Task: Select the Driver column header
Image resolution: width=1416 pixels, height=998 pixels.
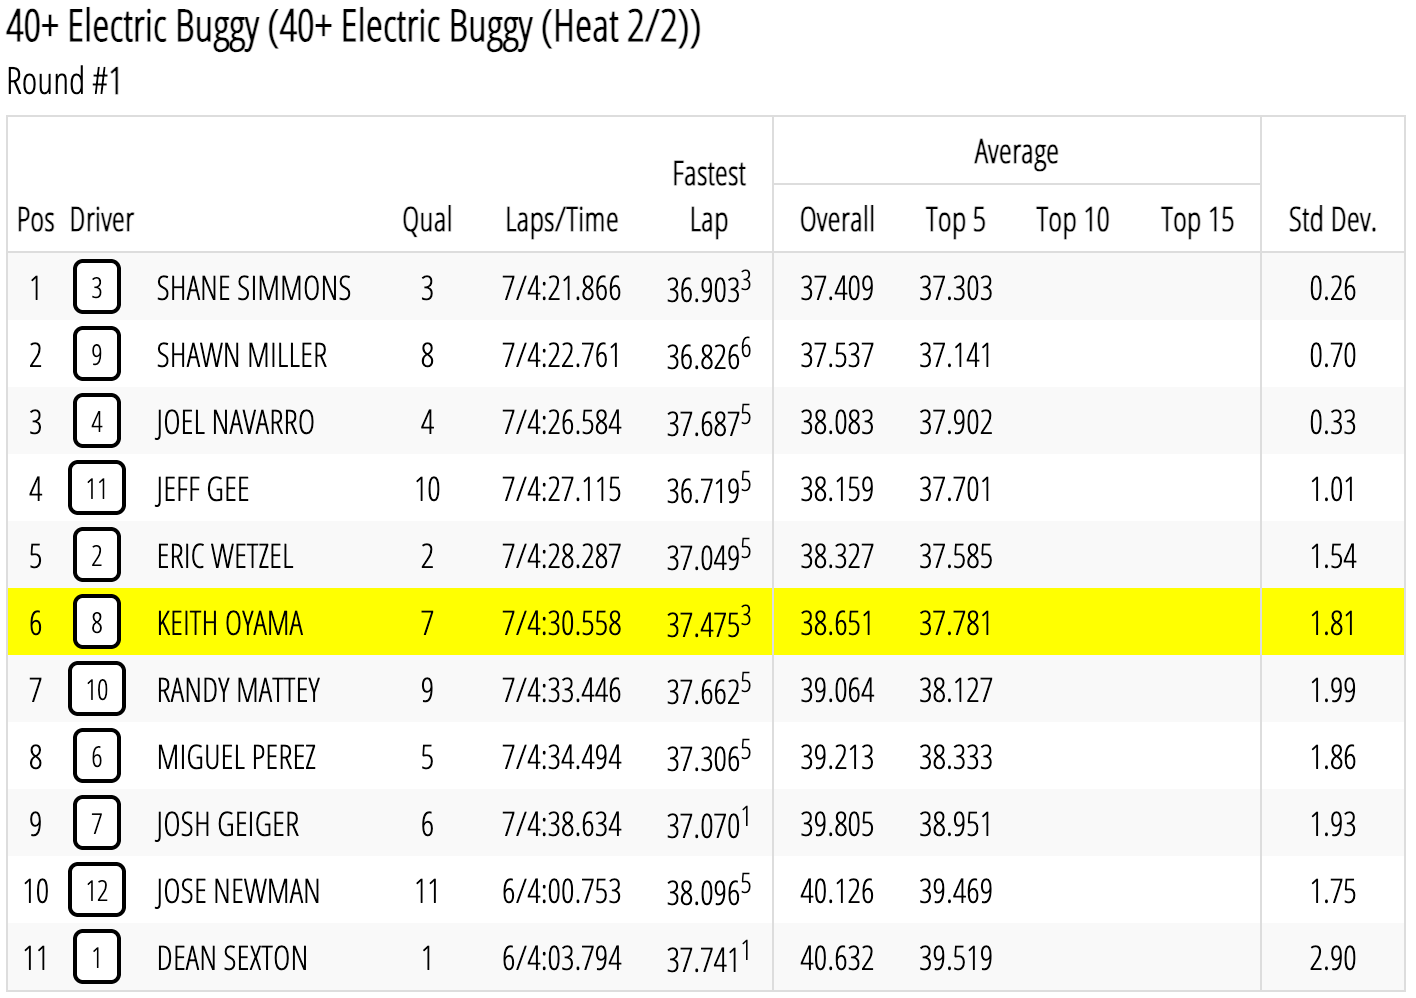Action: [x=102, y=220]
